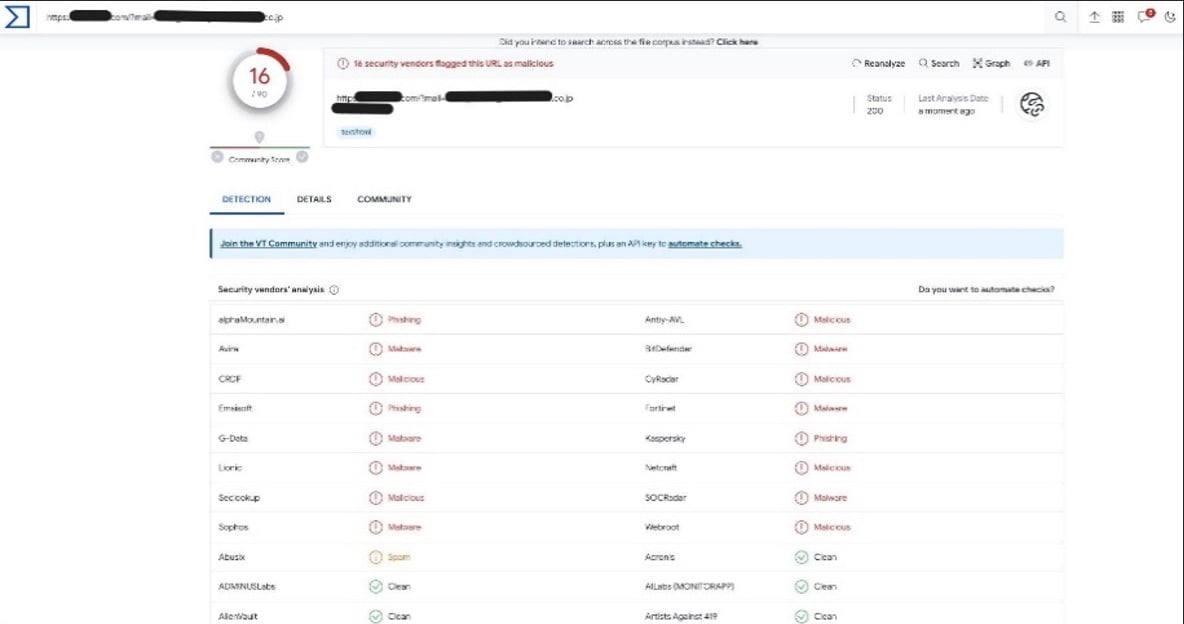
Task: Open the 'automate checks' link in banner
Action: [x=705, y=244]
